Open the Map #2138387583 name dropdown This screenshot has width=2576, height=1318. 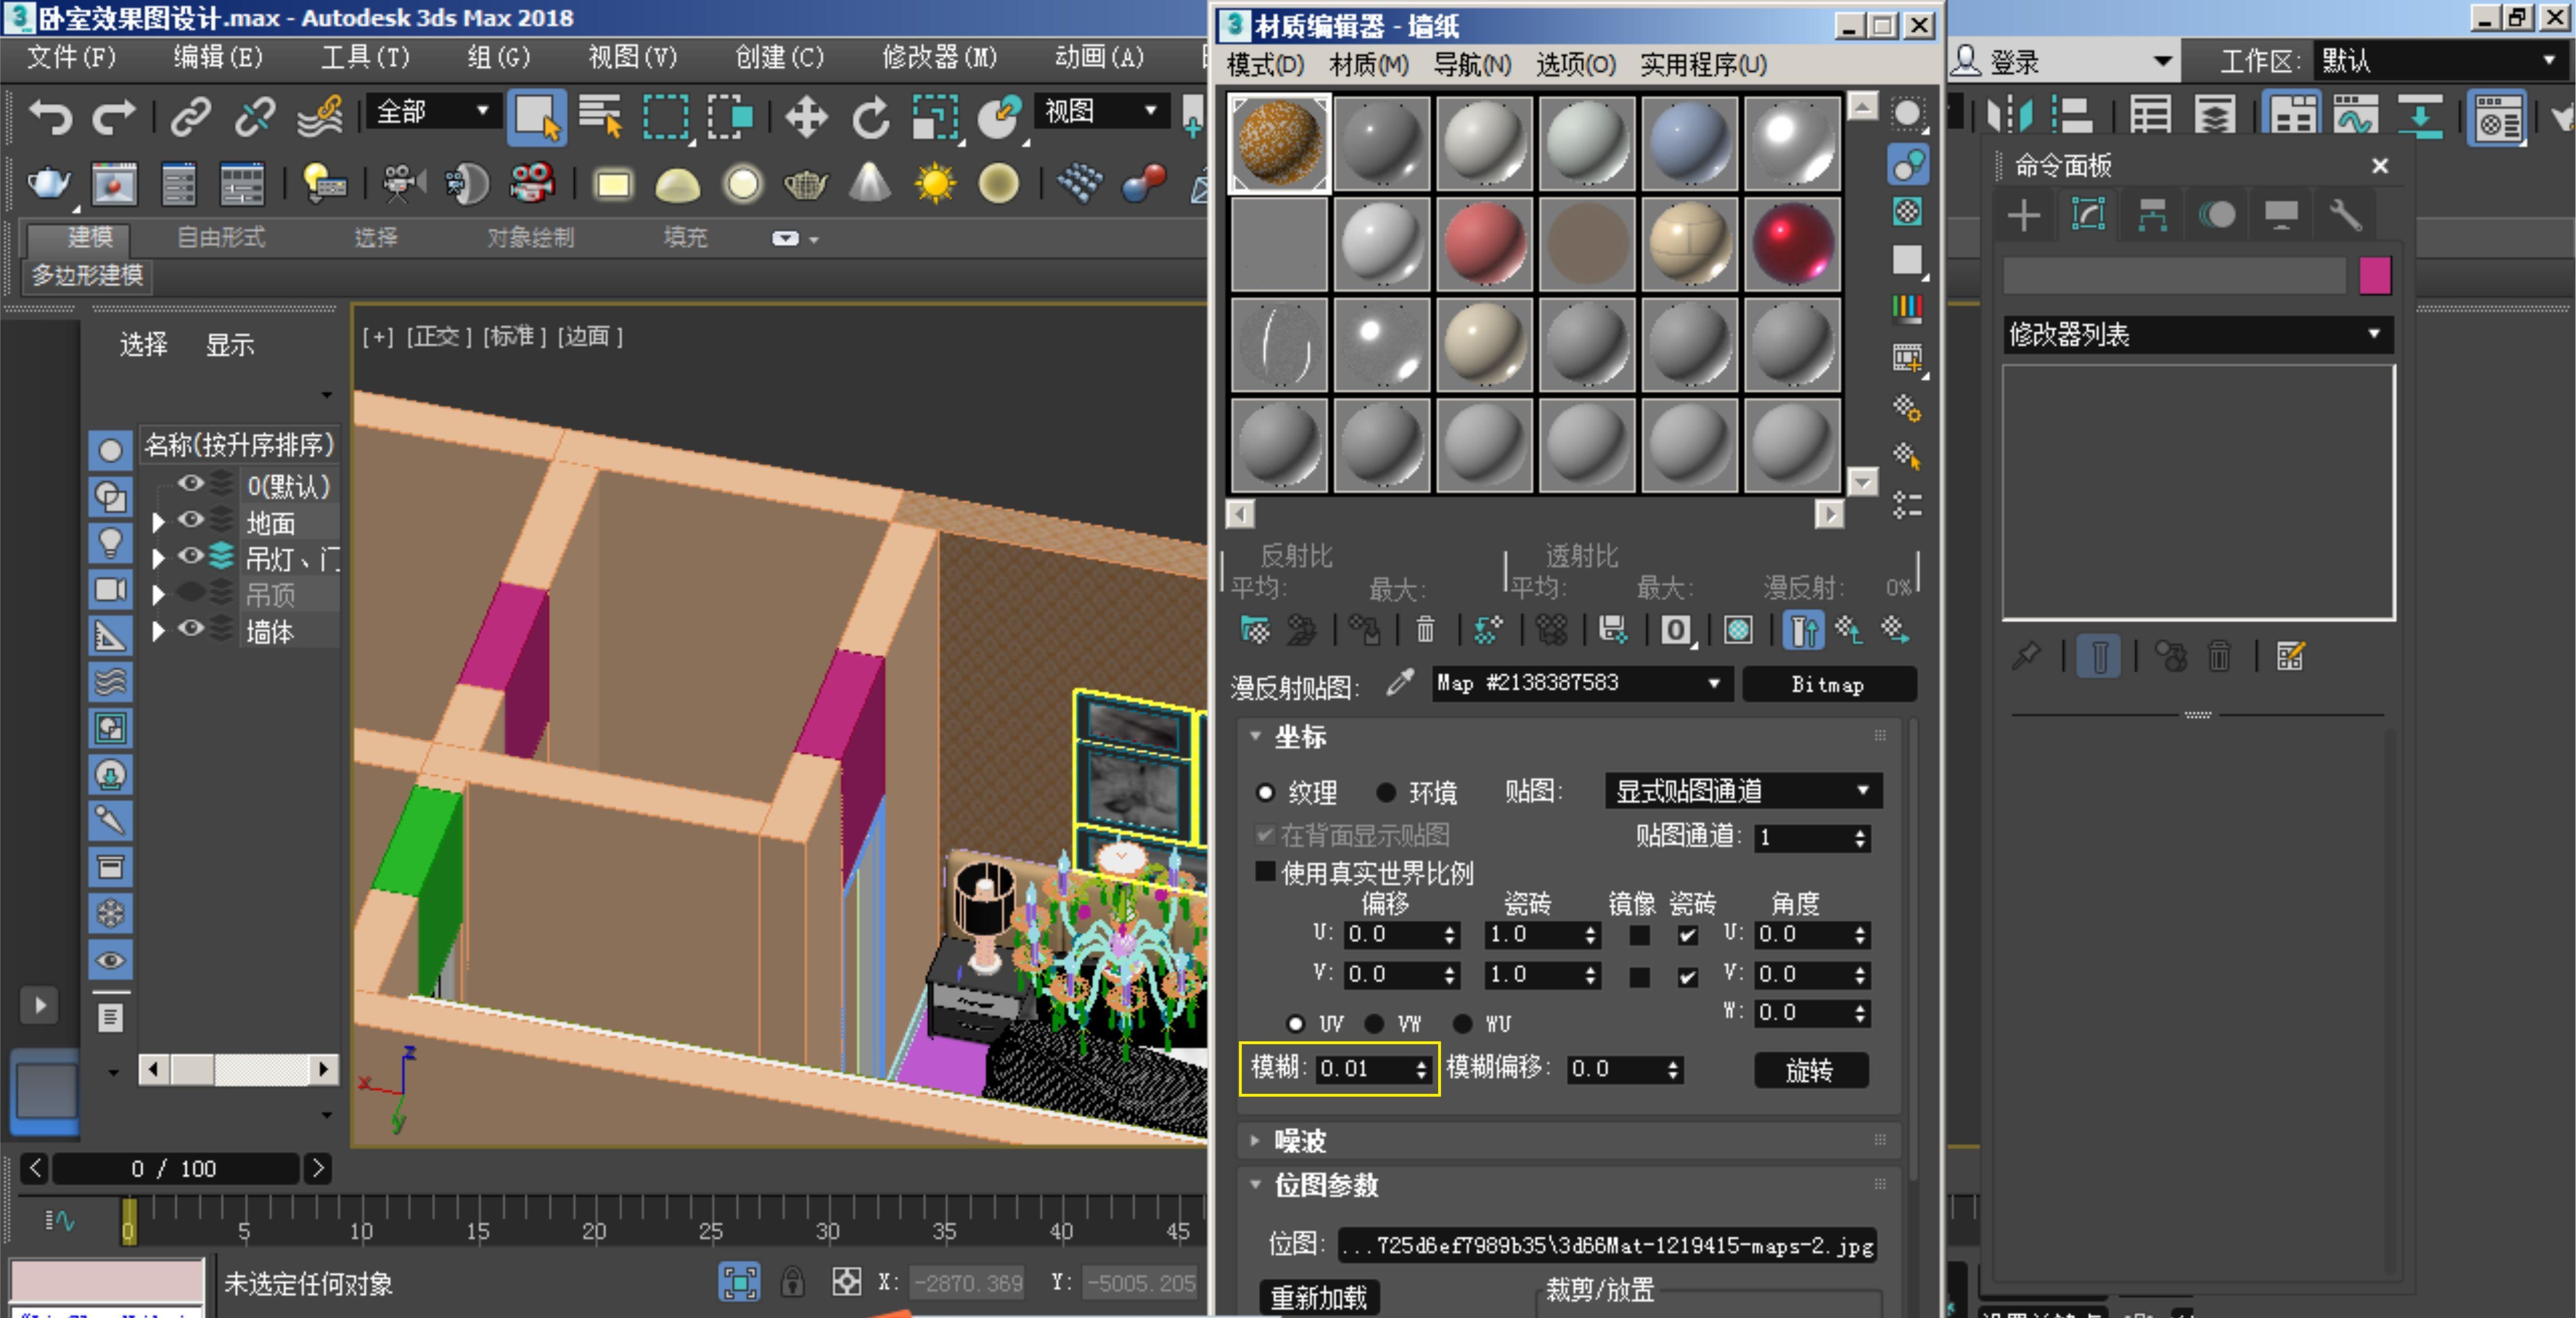coord(1582,684)
